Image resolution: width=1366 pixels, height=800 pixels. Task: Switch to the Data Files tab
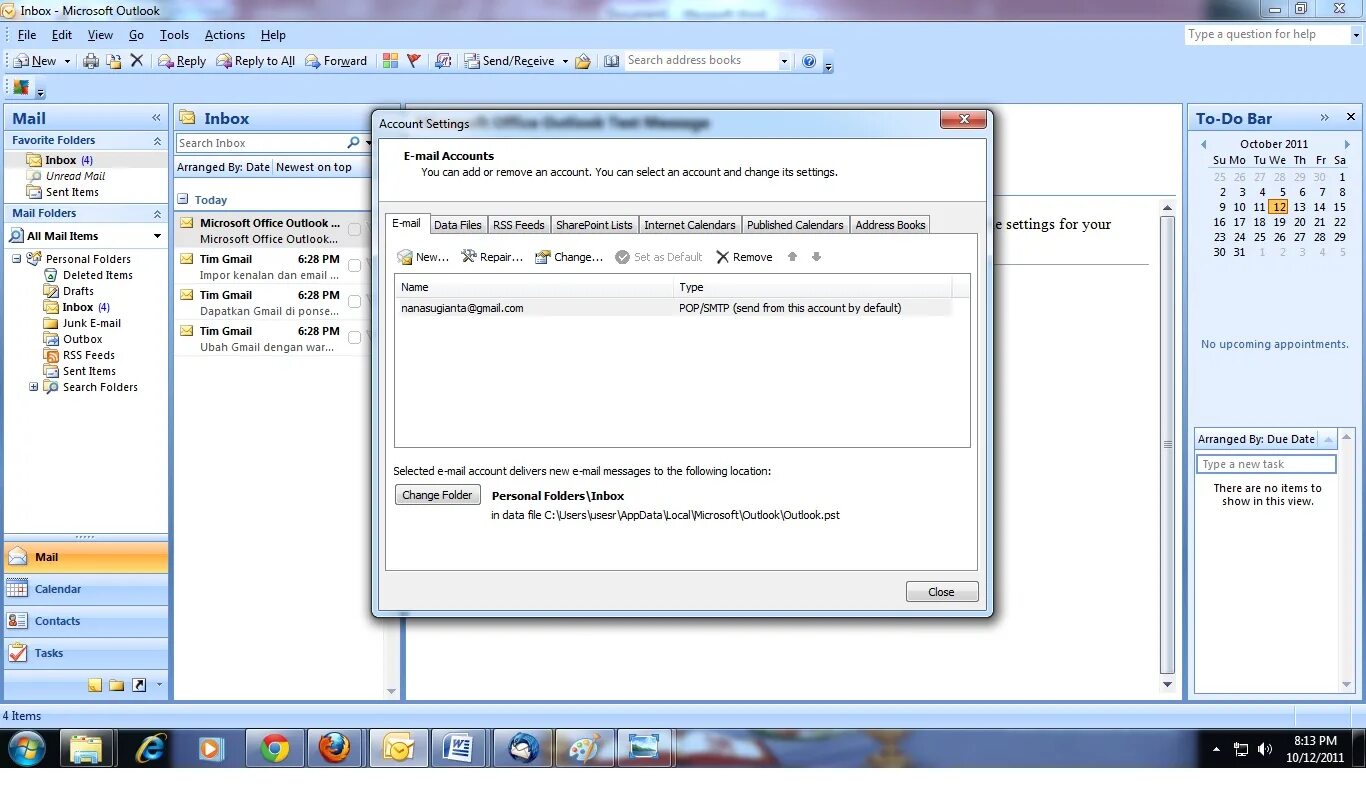pyautogui.click(x=458, y=225)
